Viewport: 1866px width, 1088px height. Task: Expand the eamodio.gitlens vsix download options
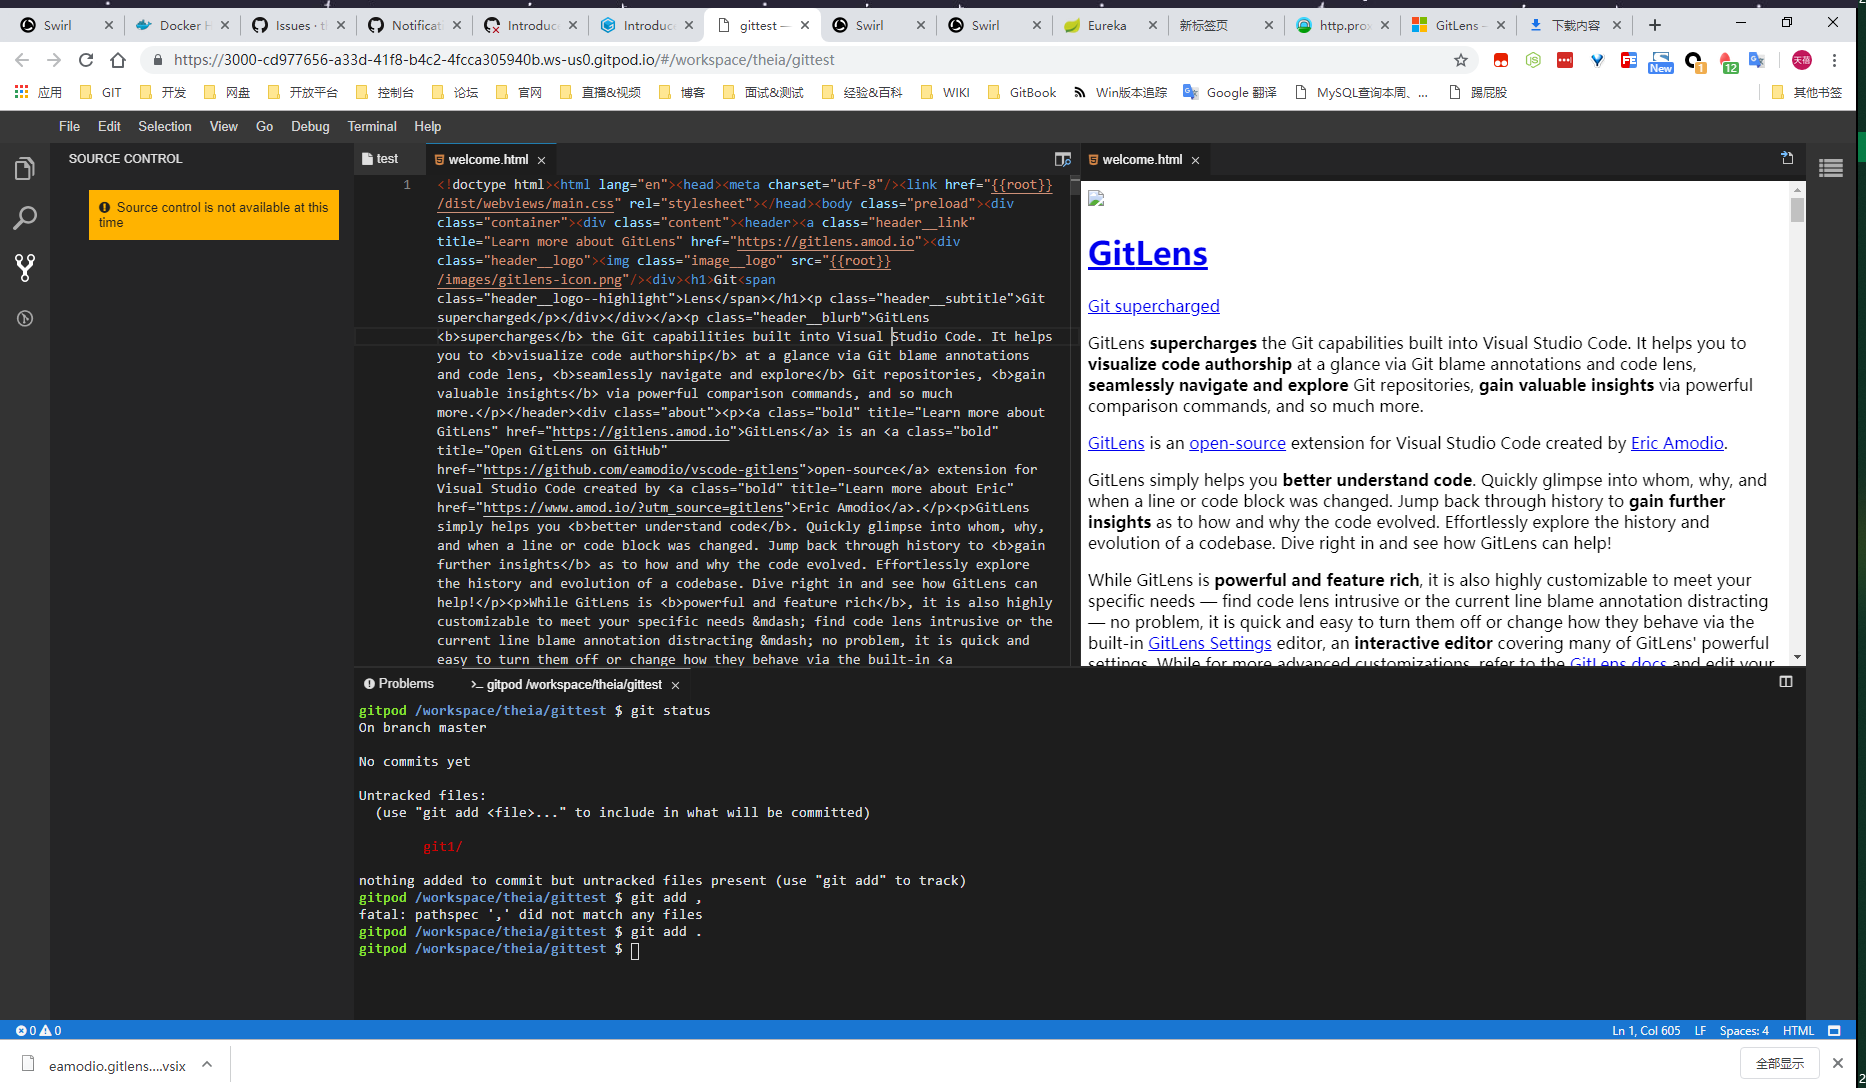(207, 1065)
